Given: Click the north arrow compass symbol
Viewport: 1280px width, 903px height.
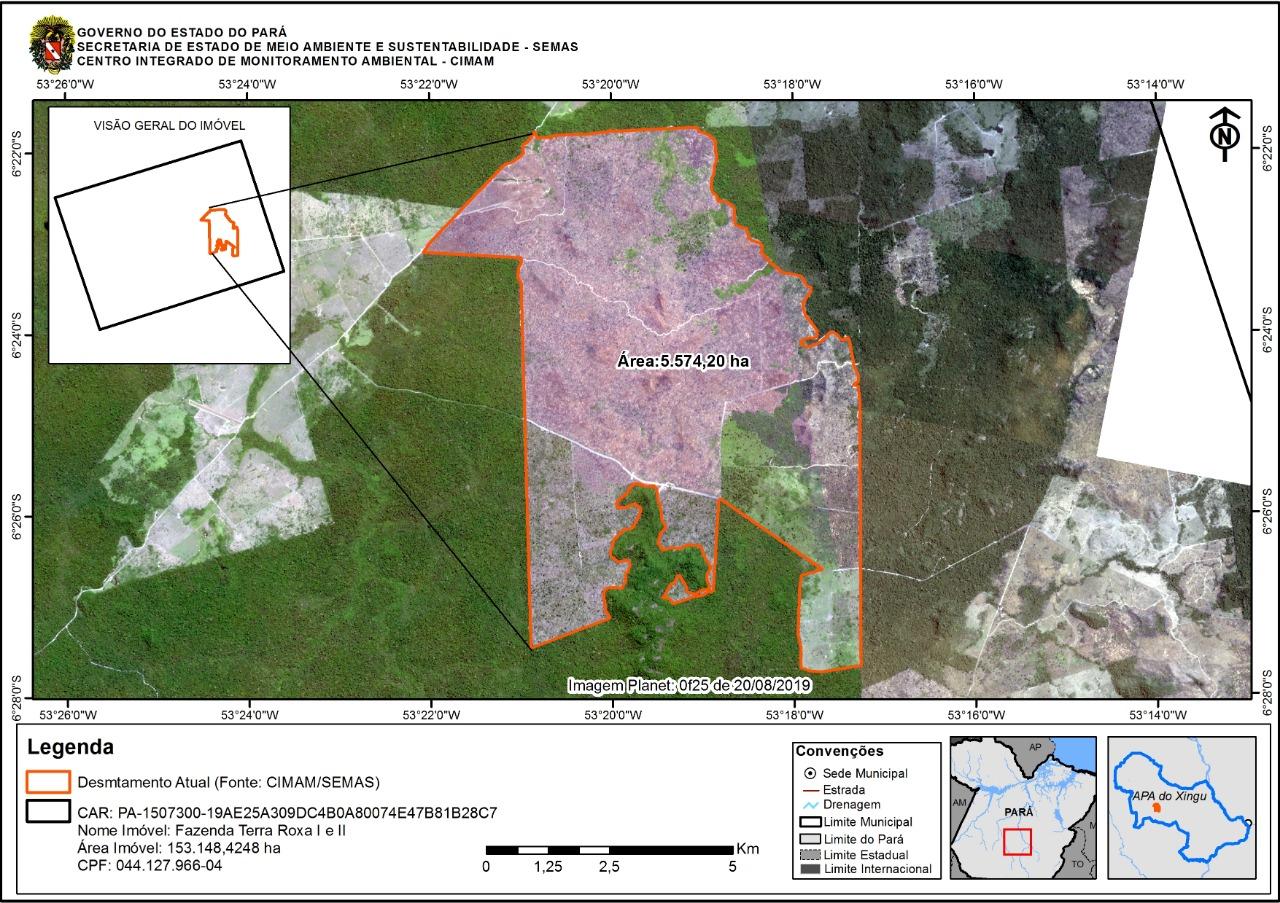Looking at the screenshot, I should 1223,134.
